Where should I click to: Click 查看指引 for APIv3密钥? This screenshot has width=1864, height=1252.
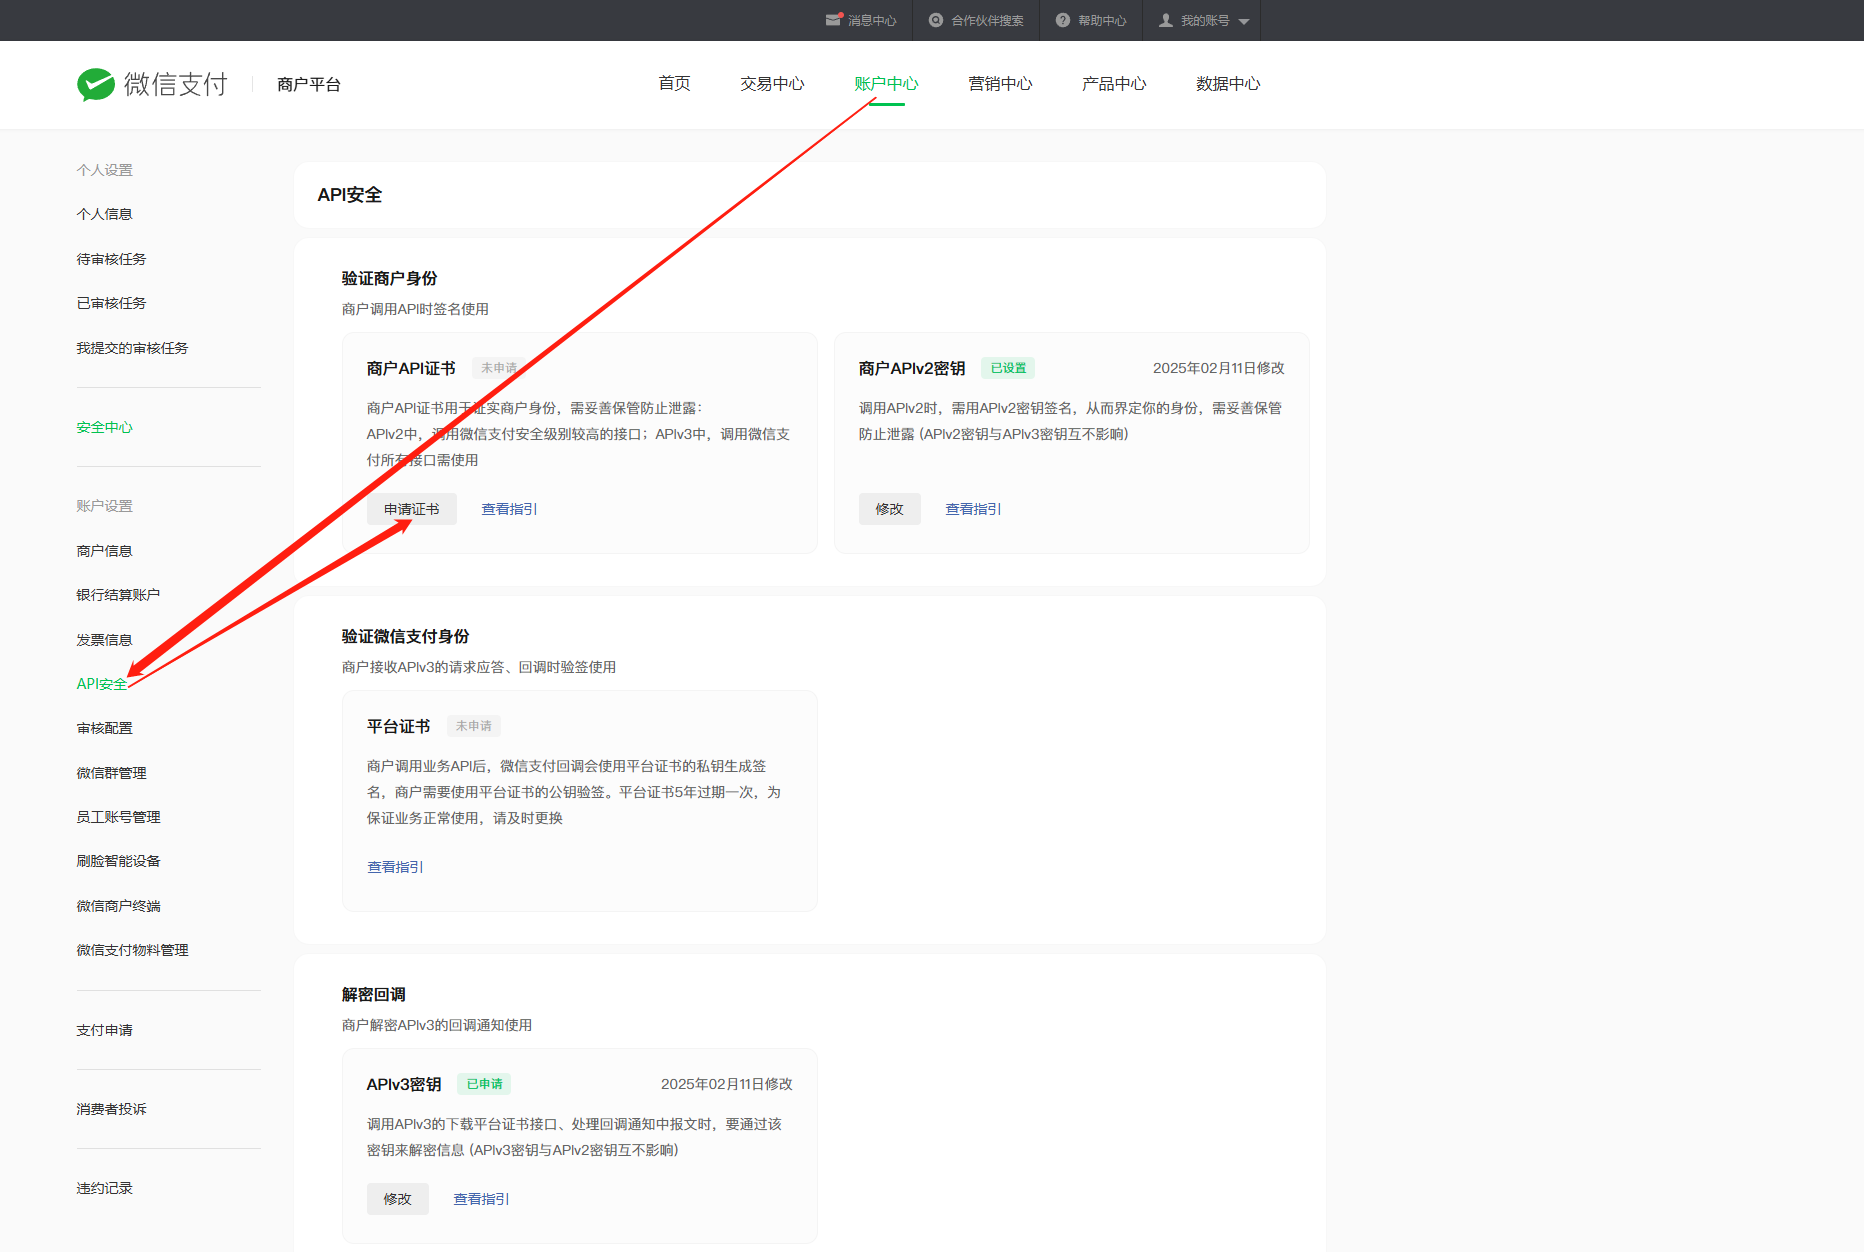point(482,1199)
